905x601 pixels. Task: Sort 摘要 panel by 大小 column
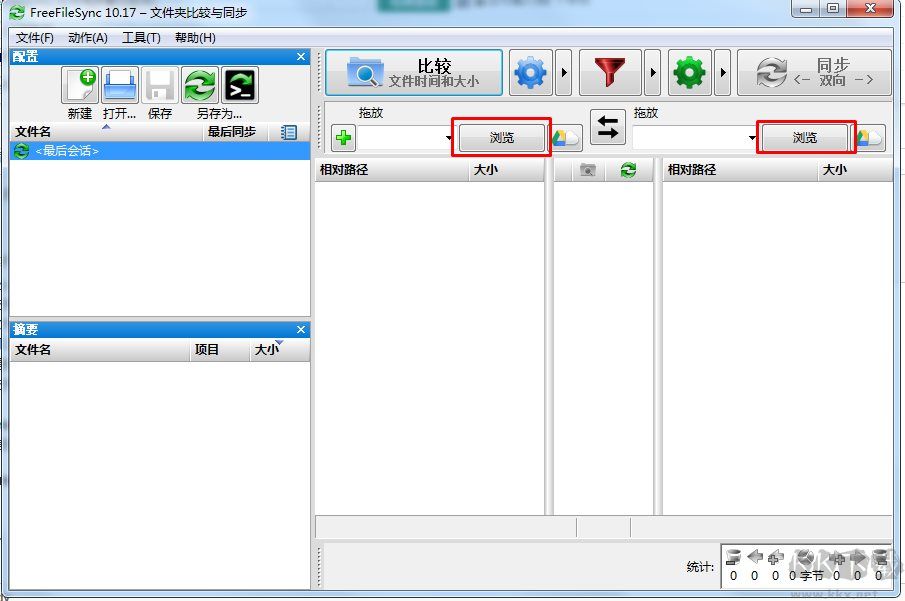[x=279, y=350]
